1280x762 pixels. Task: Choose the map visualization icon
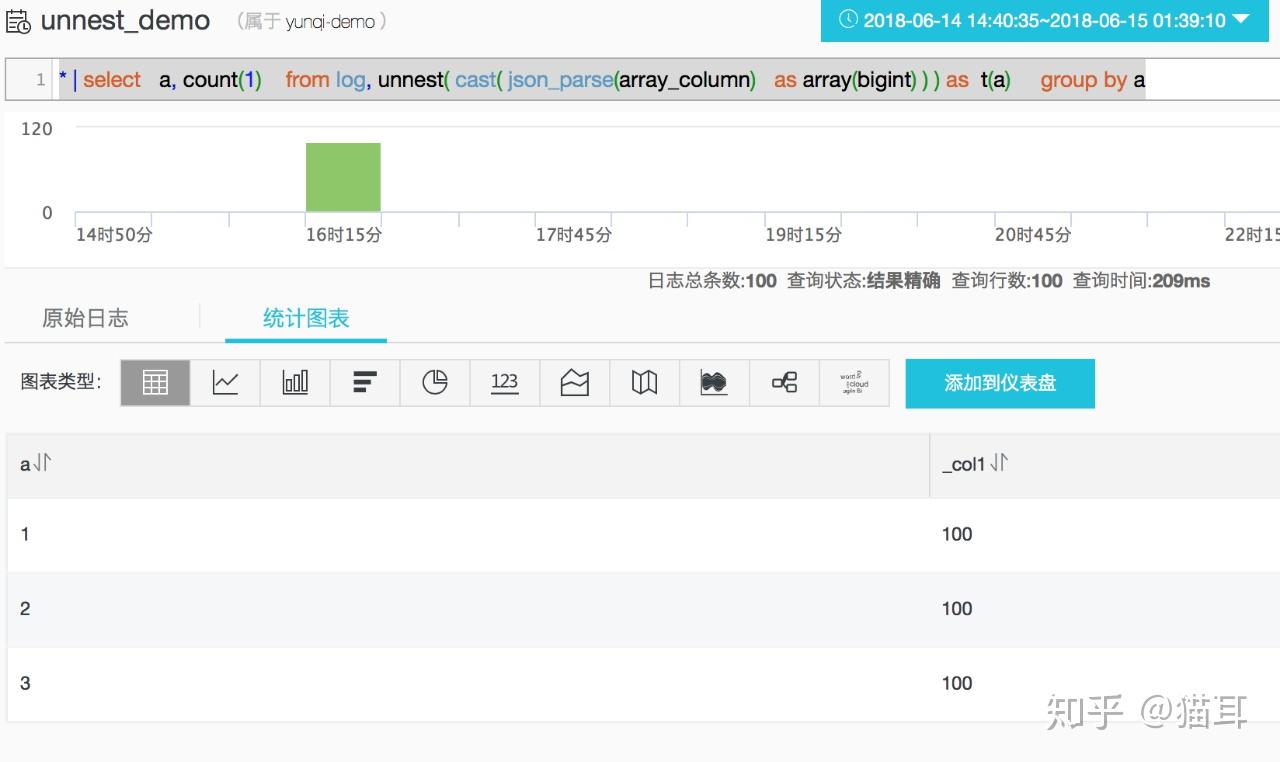[644, 382]
